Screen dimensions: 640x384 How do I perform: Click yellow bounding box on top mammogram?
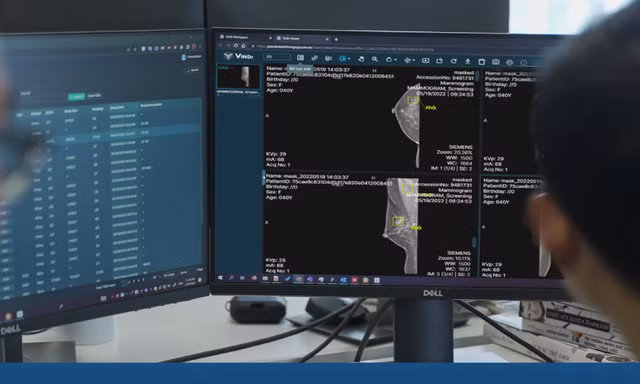tap(413, 100)
